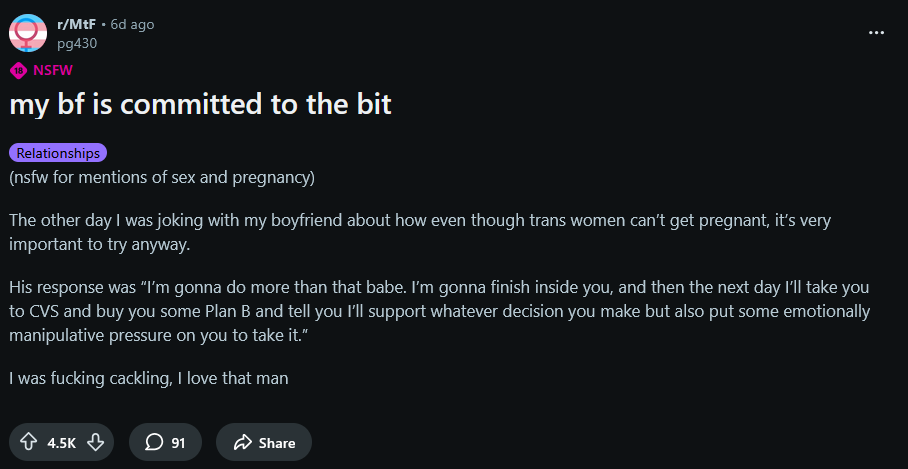Click the Share arrow icon
This screenshot has height=469, width=908.
tap(242, 443)
